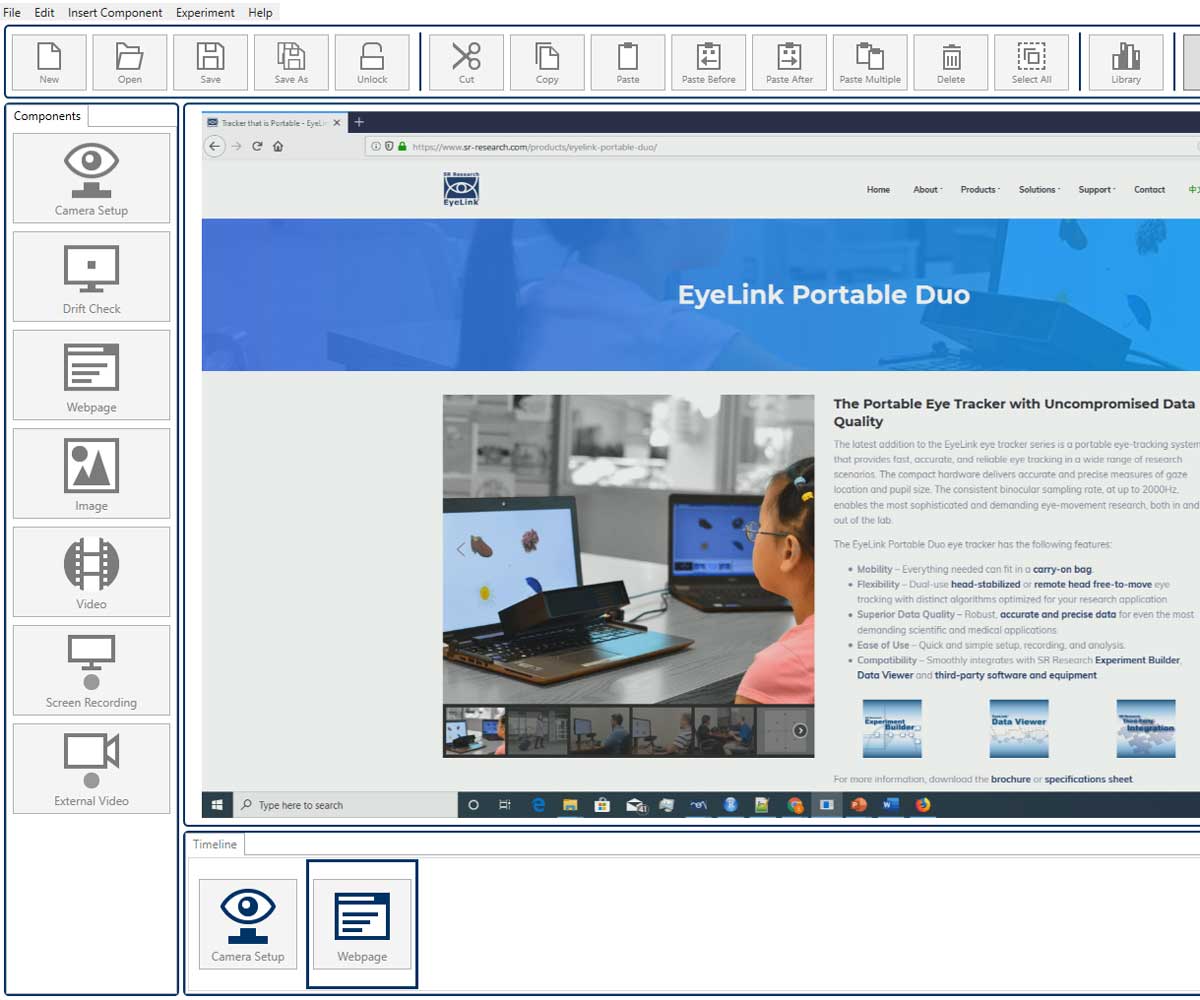Click the Paste toolbar button
Viewport: 1200px width, 1000px height.
tap(628, 63)
